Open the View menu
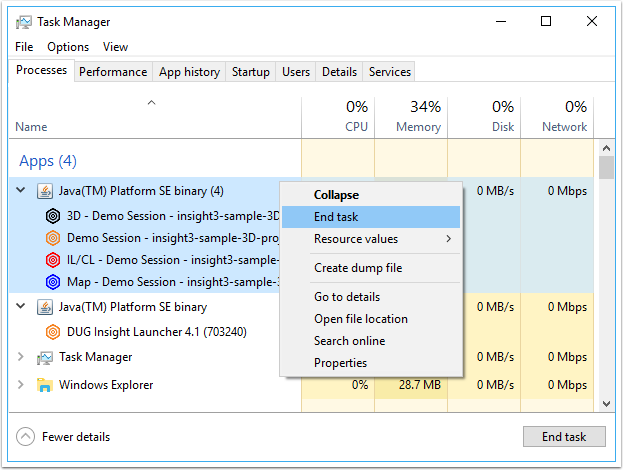 (115, 47)
